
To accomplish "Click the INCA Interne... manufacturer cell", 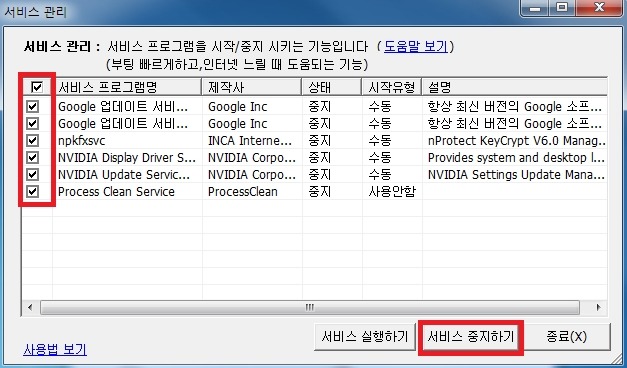I will (x=250, y=141).
